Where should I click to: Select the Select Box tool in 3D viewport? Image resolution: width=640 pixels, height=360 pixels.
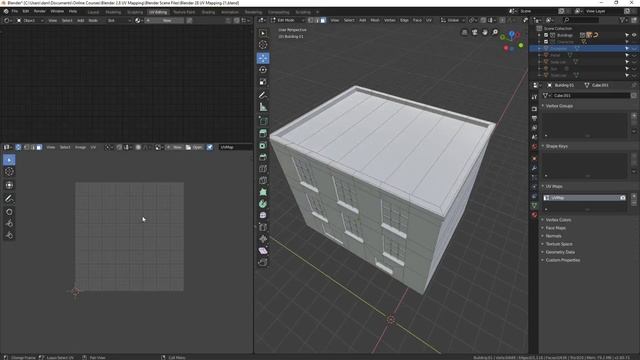coord(263,33)
